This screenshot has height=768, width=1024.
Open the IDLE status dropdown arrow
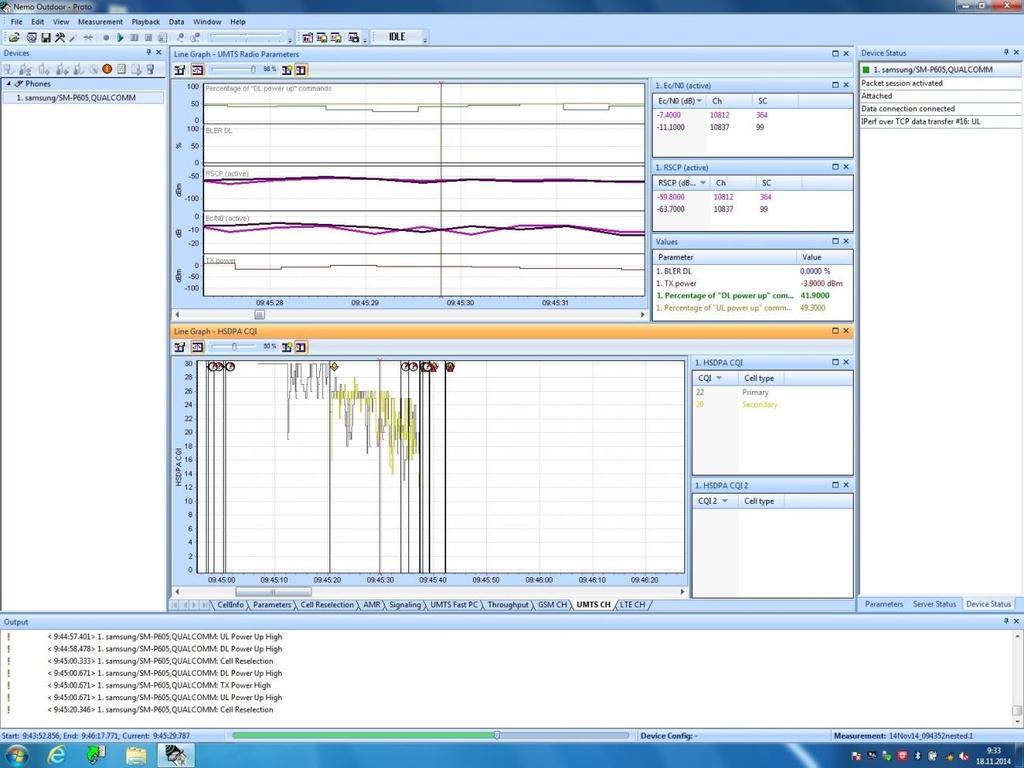click(x=424, y=40)
